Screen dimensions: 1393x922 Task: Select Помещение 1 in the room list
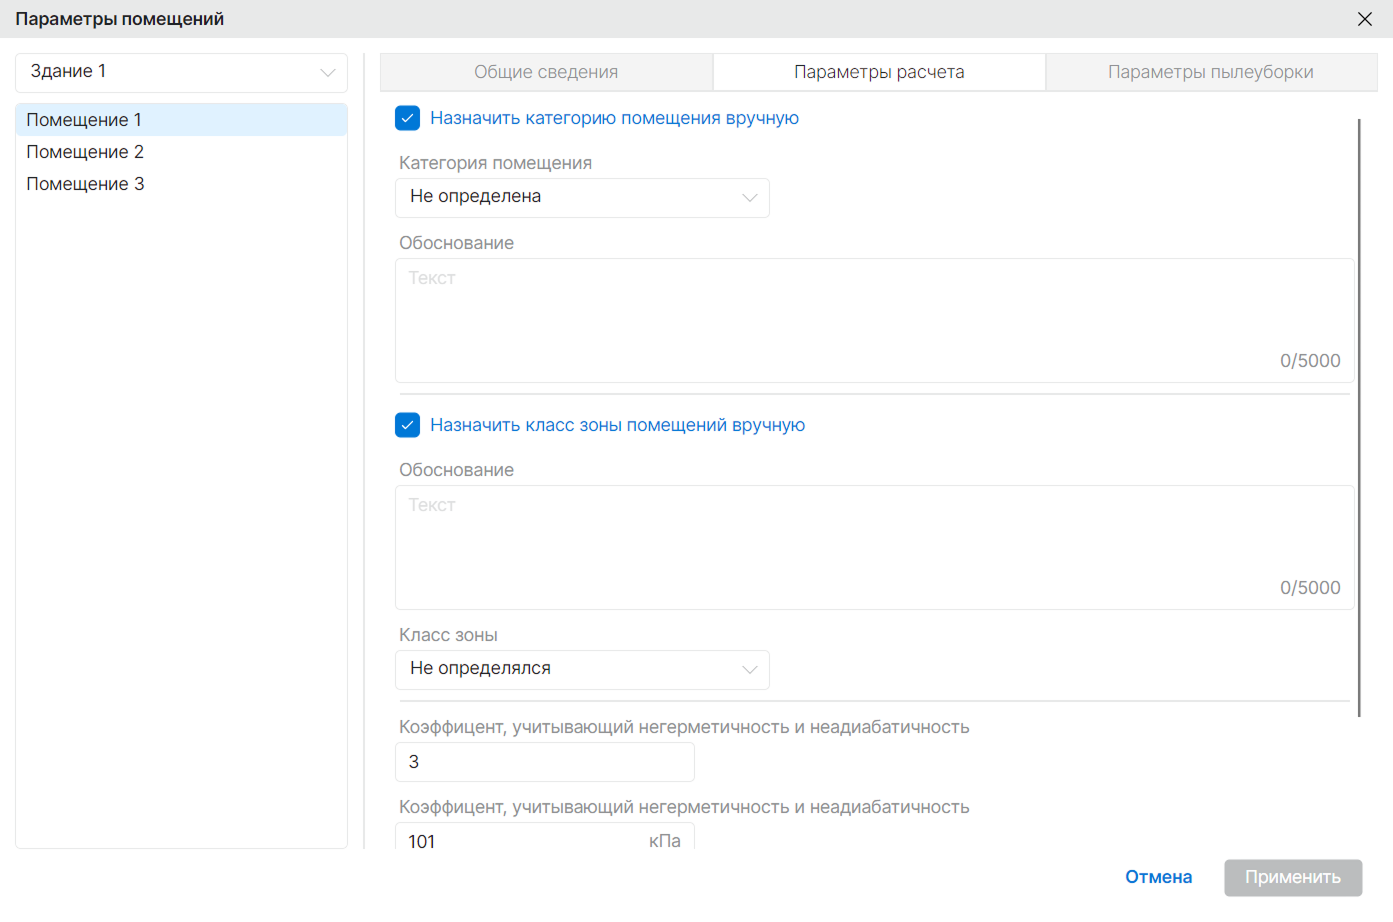(181, 120)
